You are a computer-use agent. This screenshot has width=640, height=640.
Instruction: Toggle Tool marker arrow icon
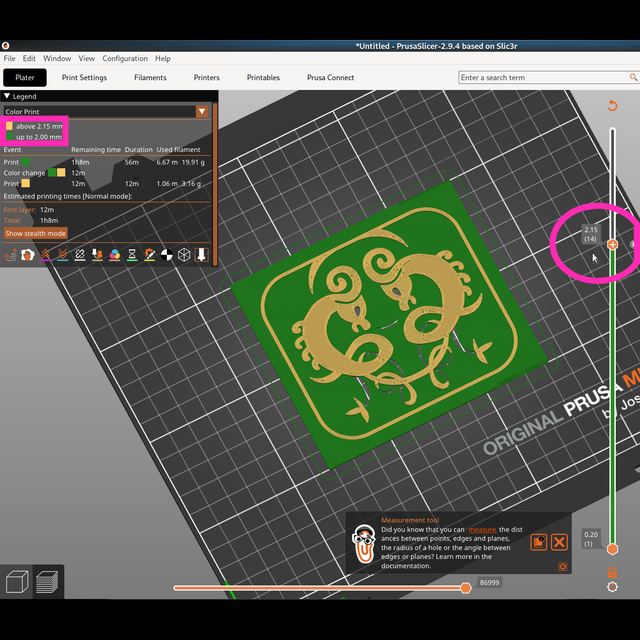[x=201, y=255]
